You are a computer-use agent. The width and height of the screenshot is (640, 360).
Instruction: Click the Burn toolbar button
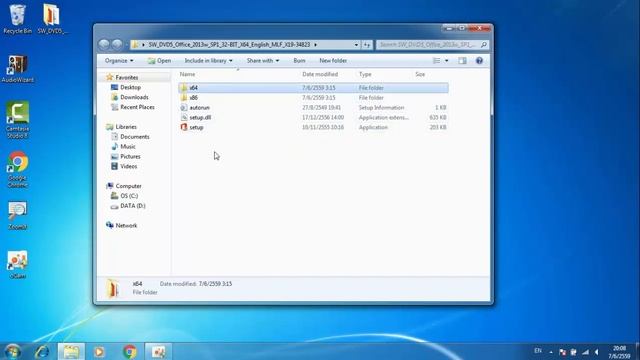[299, 60]
